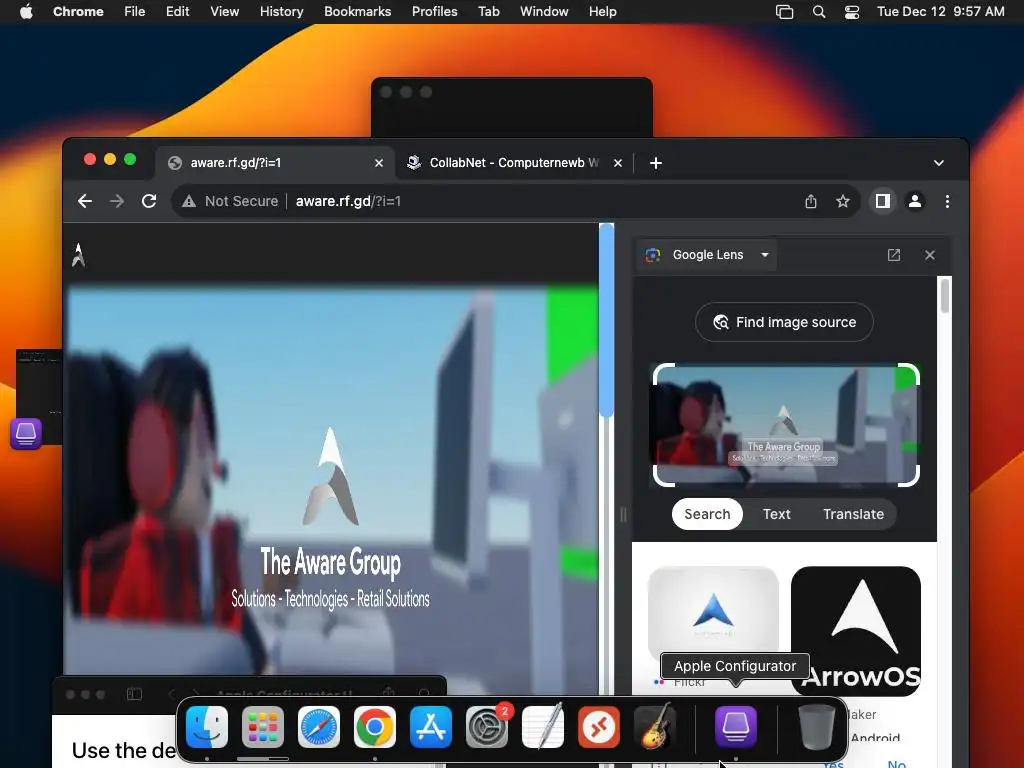Click the Aware logo in page header
The height and width of the screenshot is (768, 1024).
pos(79,255)
